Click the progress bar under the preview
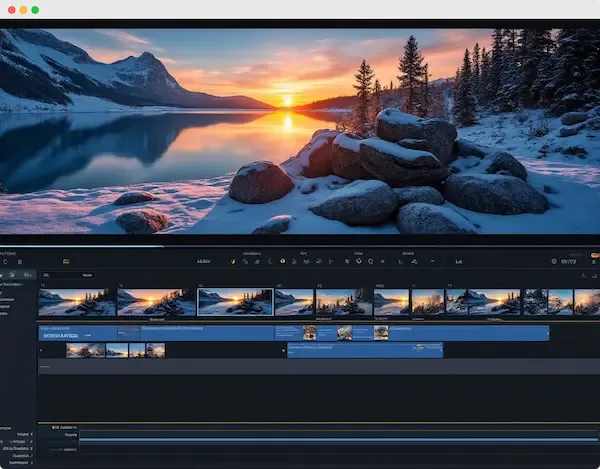600x469 pixels. click(300, 246)
